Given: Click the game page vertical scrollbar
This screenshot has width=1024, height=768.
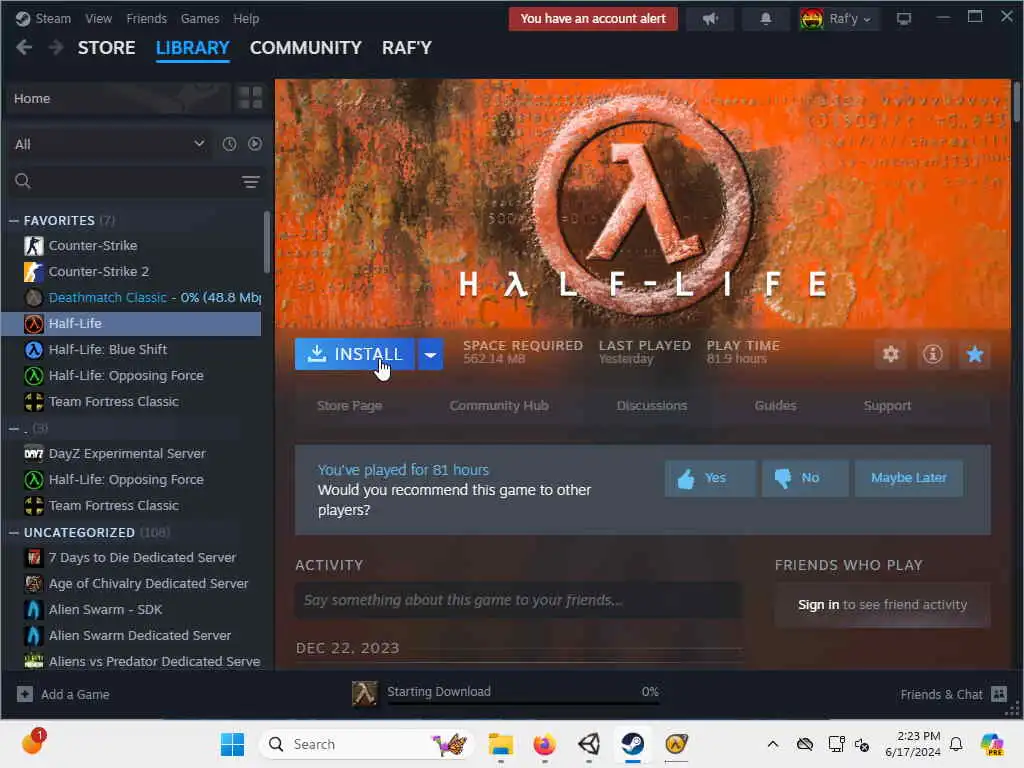Looking at the screenshot, I should (x=1016, y=101).
